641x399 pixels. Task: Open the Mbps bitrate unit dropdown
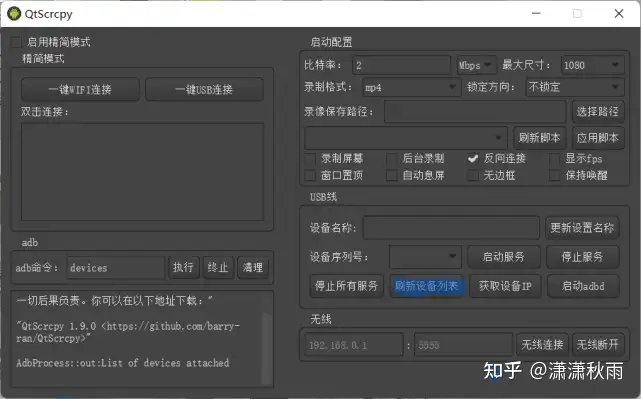476,65
